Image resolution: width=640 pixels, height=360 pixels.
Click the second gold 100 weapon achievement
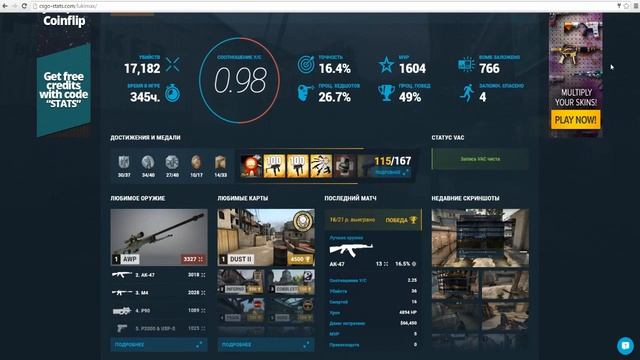(x=298, y=166)
